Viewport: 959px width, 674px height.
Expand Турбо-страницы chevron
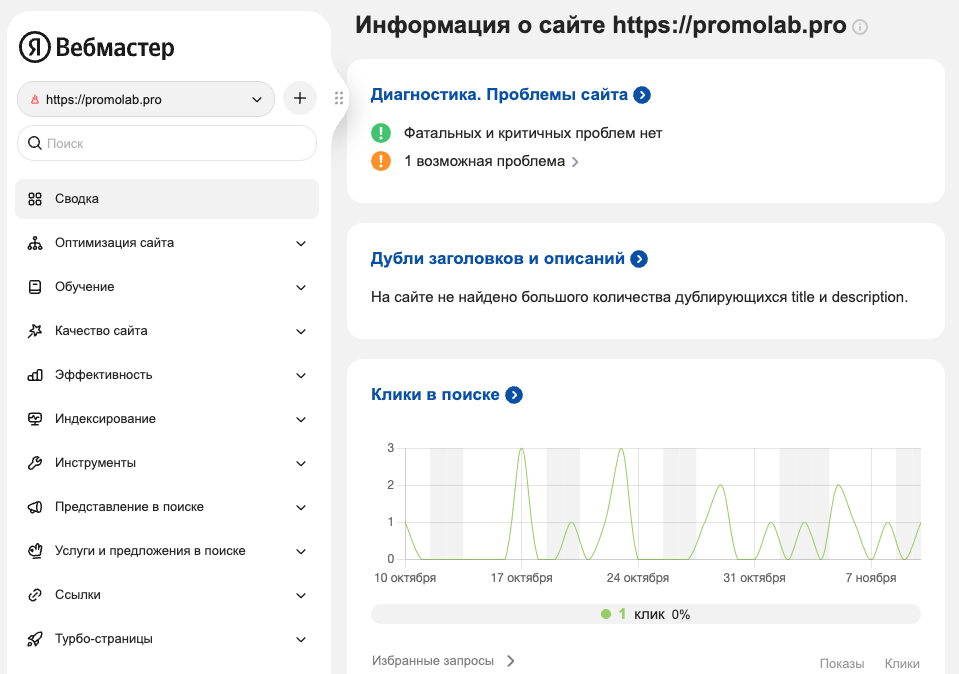point(301,640)
